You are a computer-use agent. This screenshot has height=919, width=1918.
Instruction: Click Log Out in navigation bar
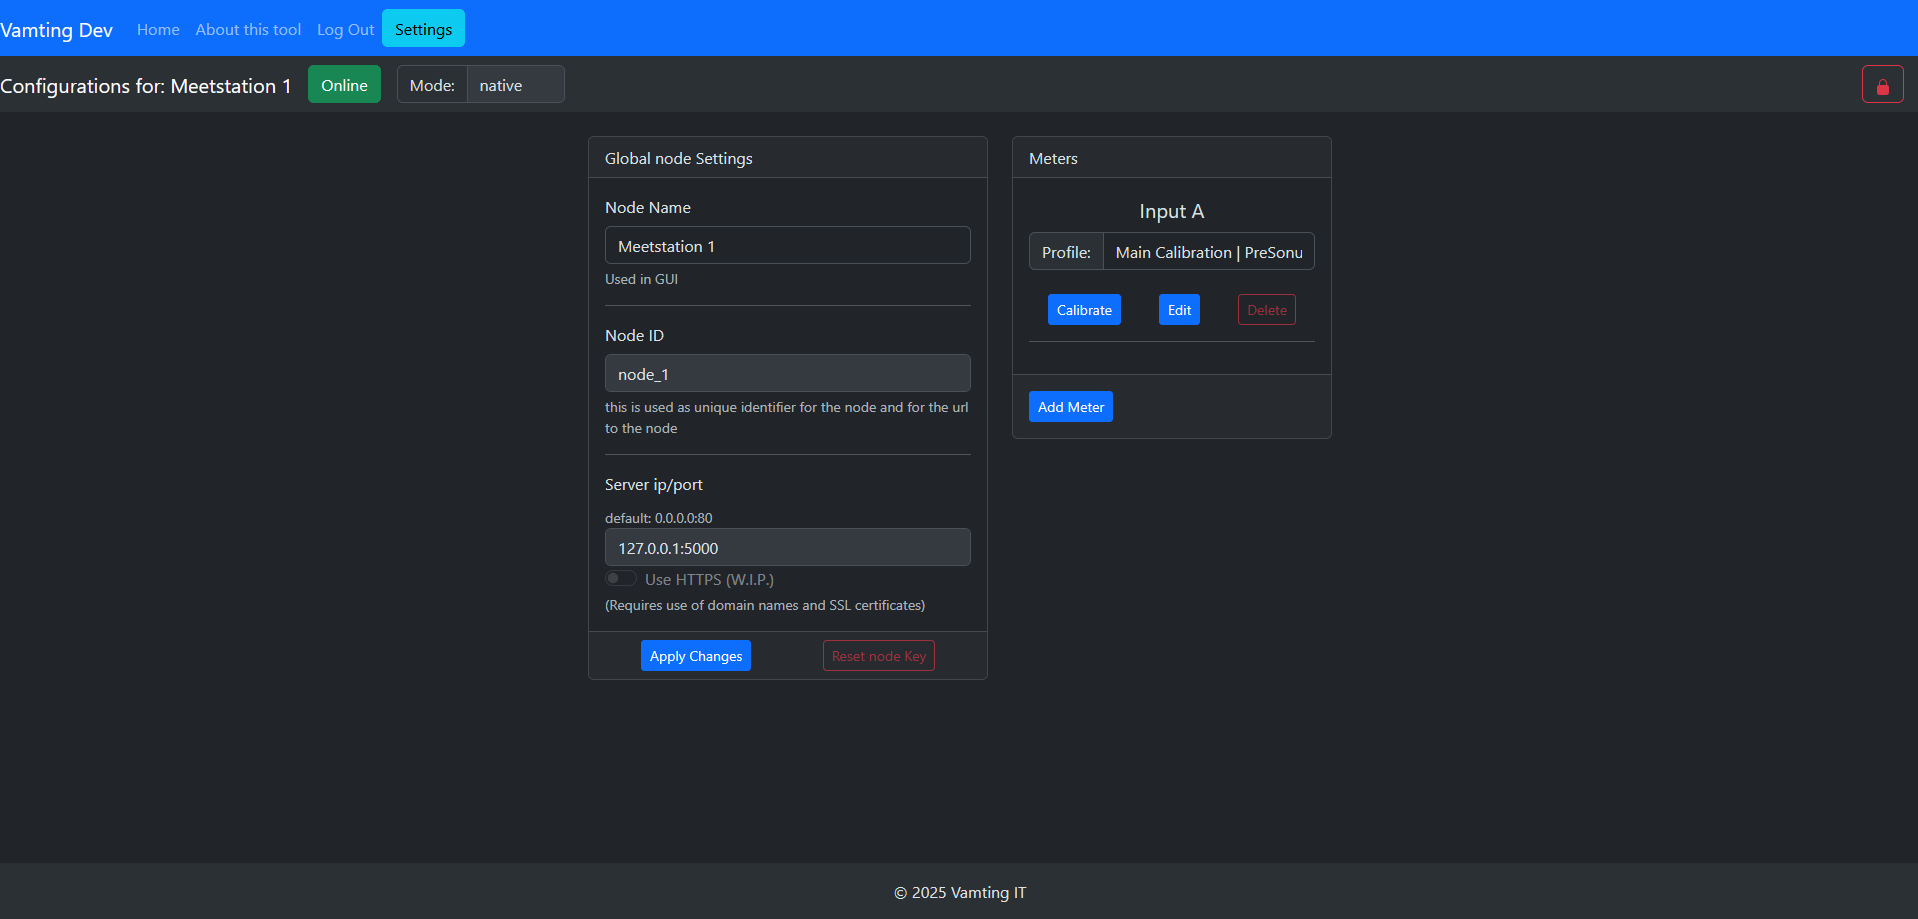pyautogui.click(x=345, y=29)
